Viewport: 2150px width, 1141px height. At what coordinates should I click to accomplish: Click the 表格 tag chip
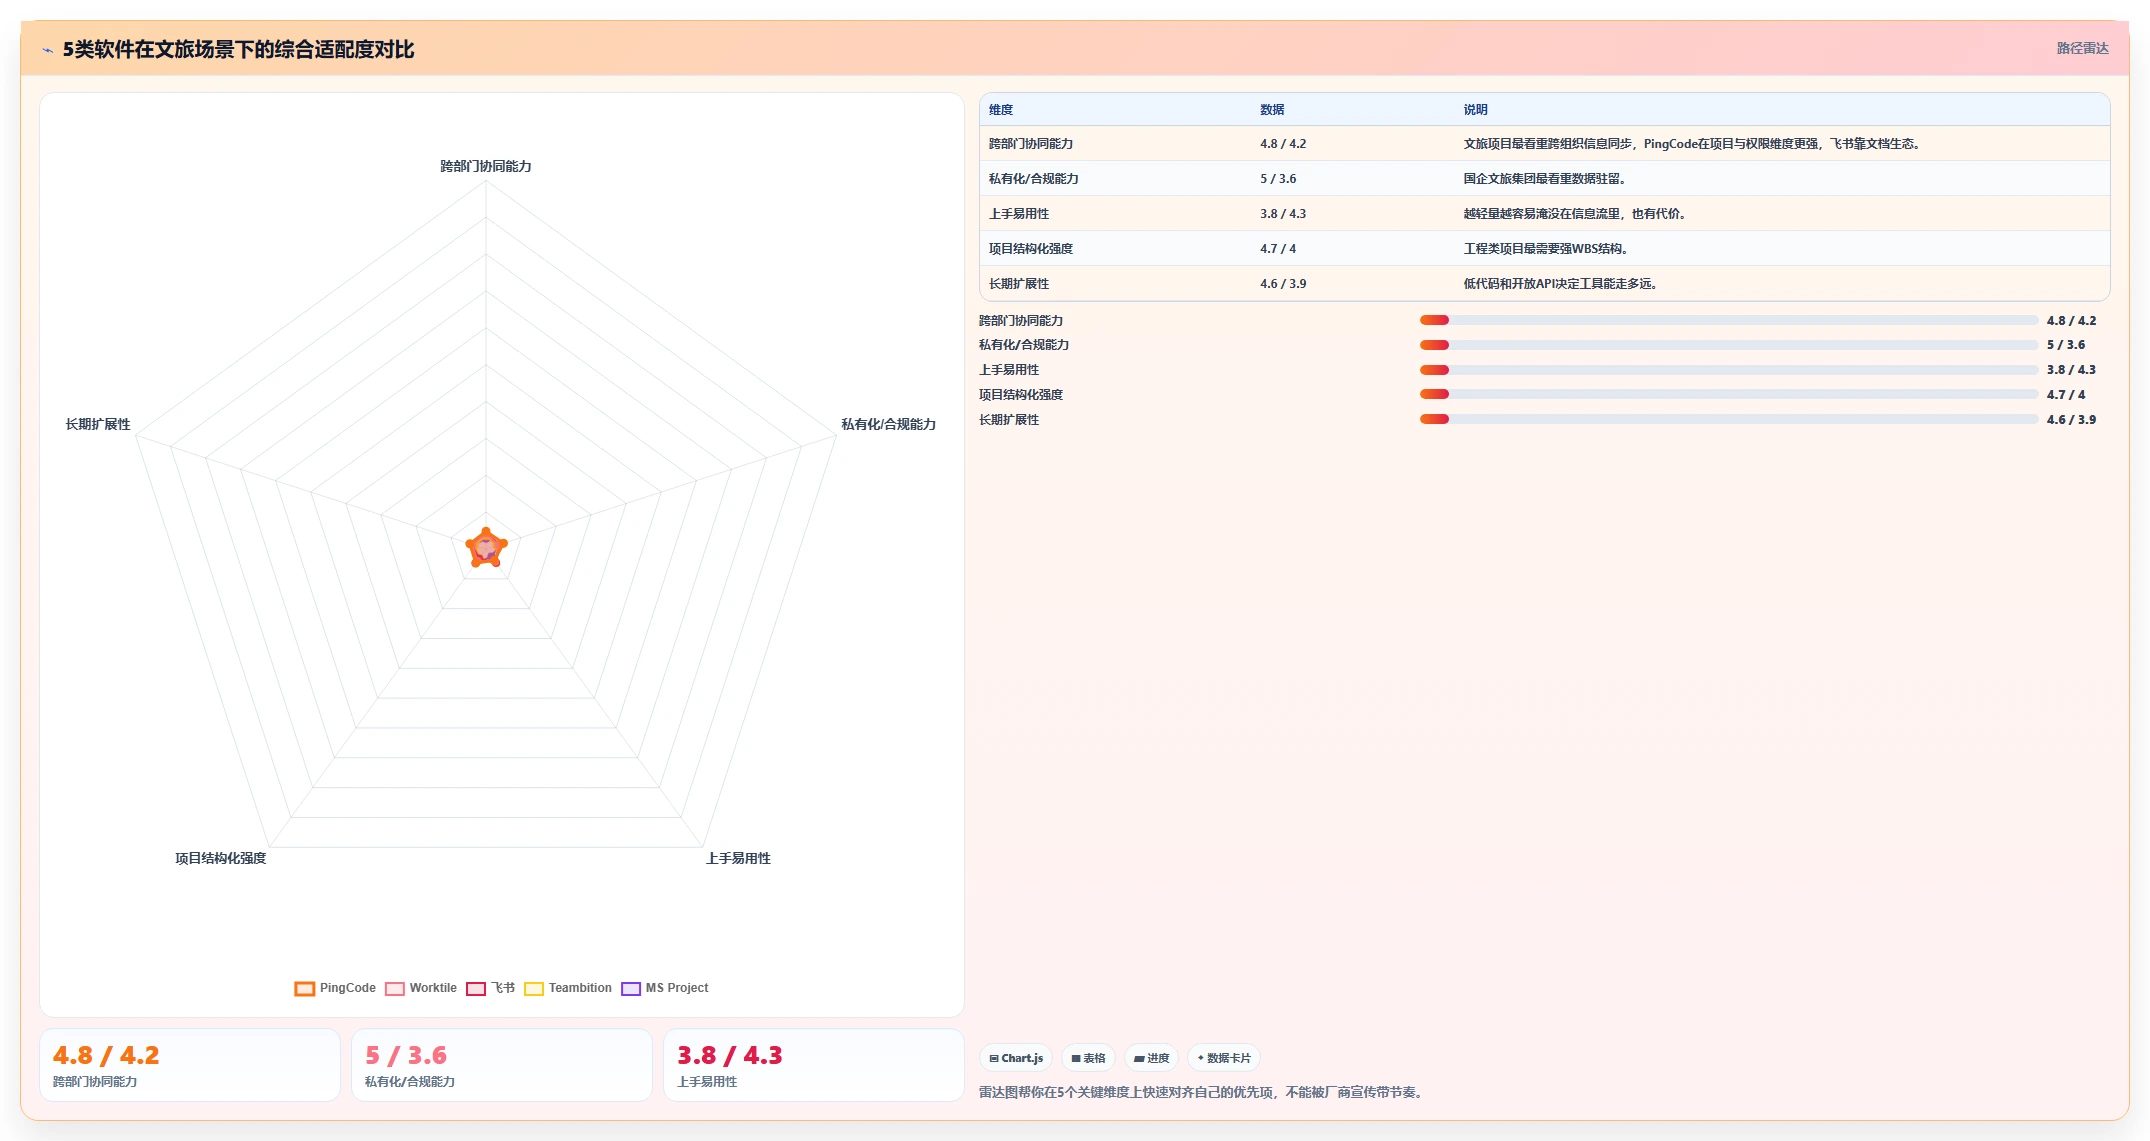pyautogui.click(x=1088, y=1058)
